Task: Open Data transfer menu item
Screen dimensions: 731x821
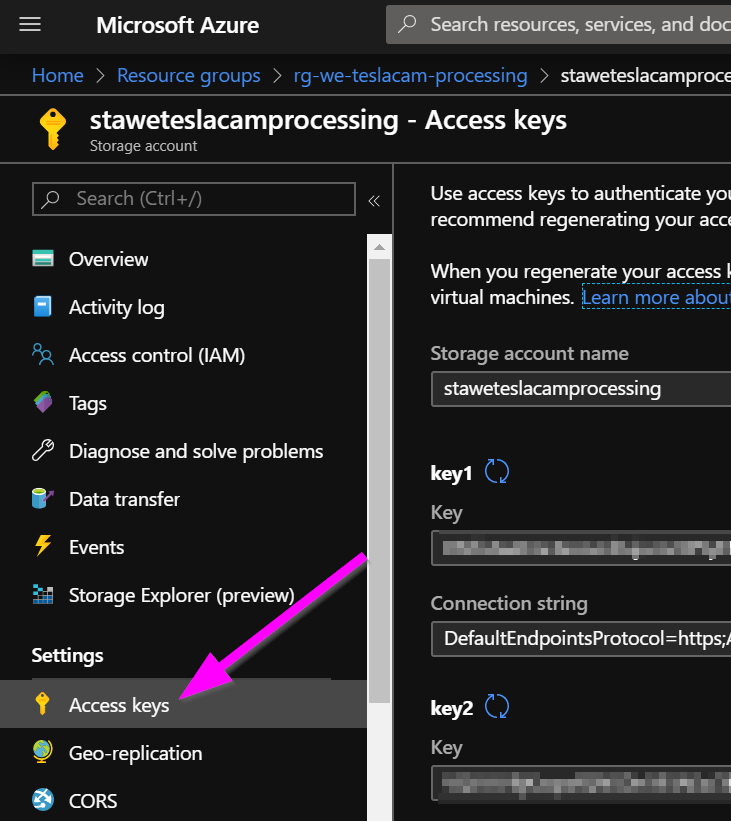Action: 125,499
